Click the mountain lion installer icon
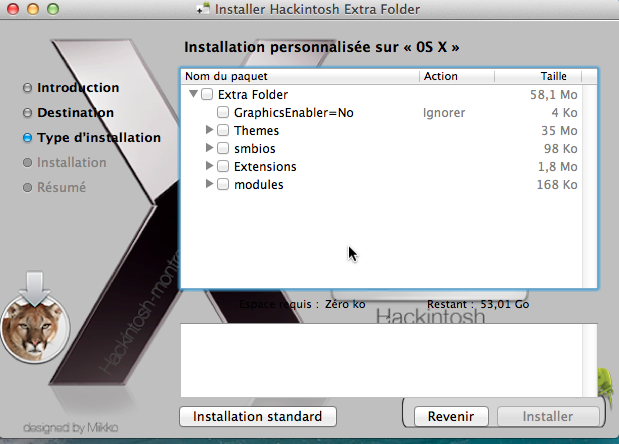Viewport: 619px width, 444px height. (x=35, y=318)
